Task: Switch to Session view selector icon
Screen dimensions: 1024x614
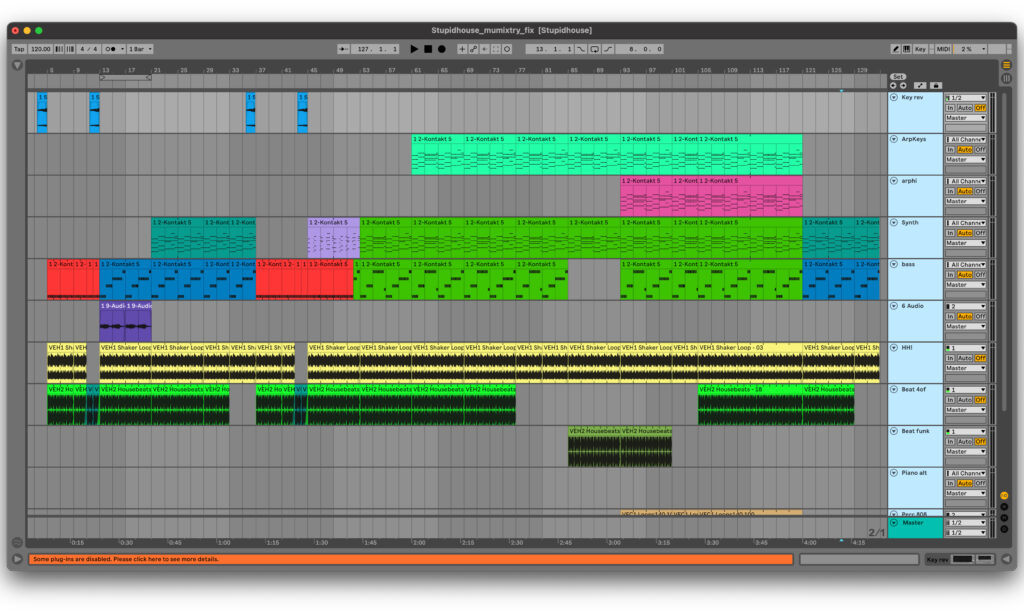Action: click(1006, 78)
